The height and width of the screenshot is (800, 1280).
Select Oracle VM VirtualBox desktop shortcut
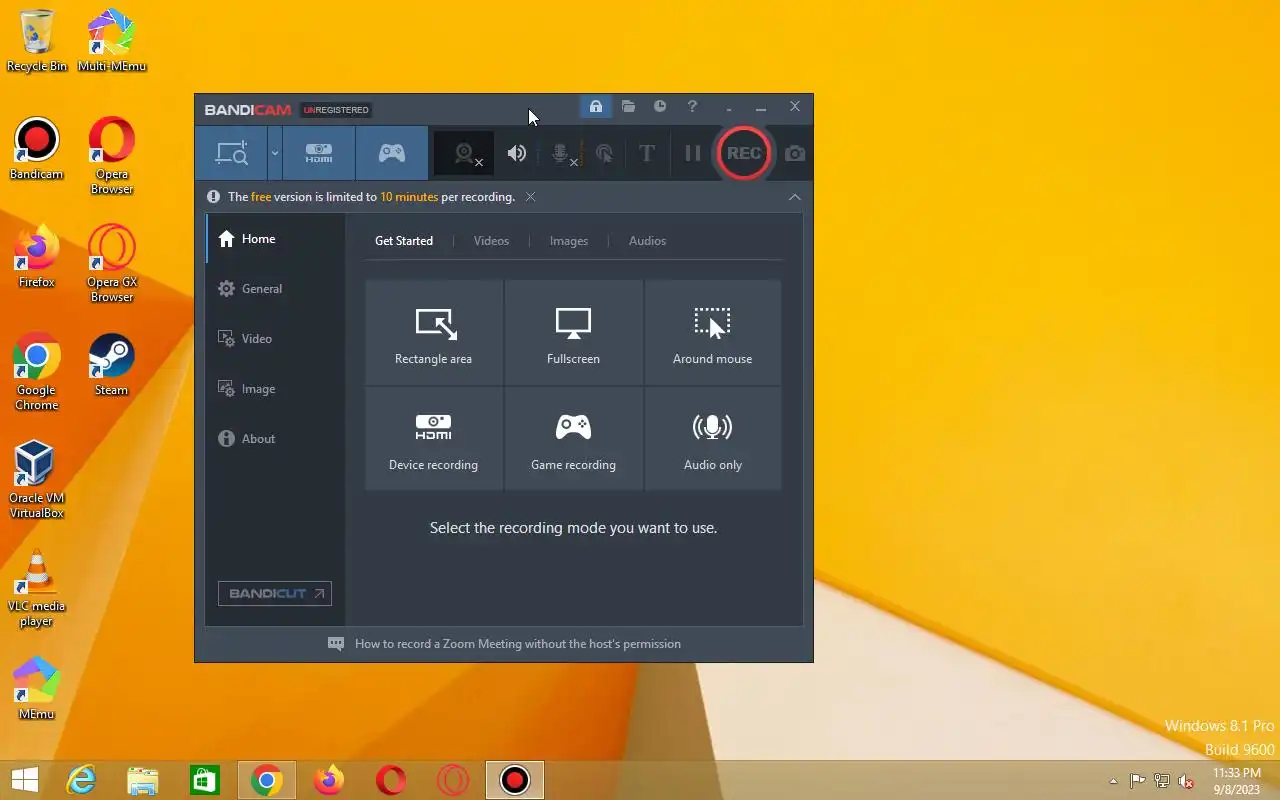coord(37,480)
